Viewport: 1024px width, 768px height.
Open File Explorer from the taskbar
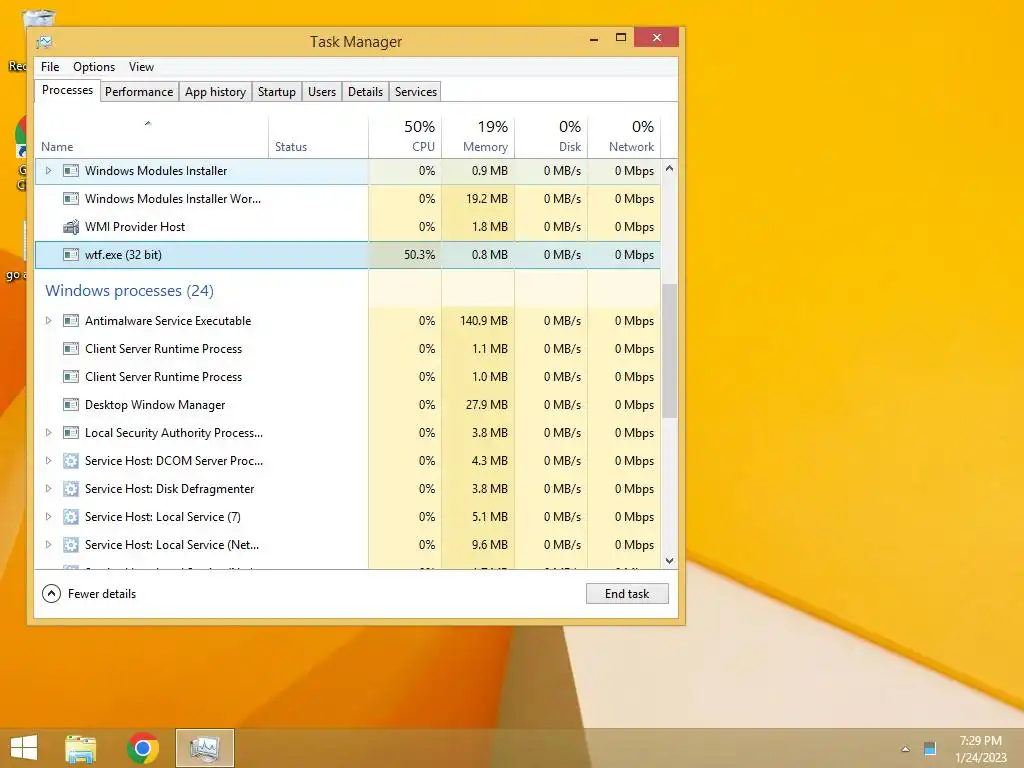tap(81, 748)
